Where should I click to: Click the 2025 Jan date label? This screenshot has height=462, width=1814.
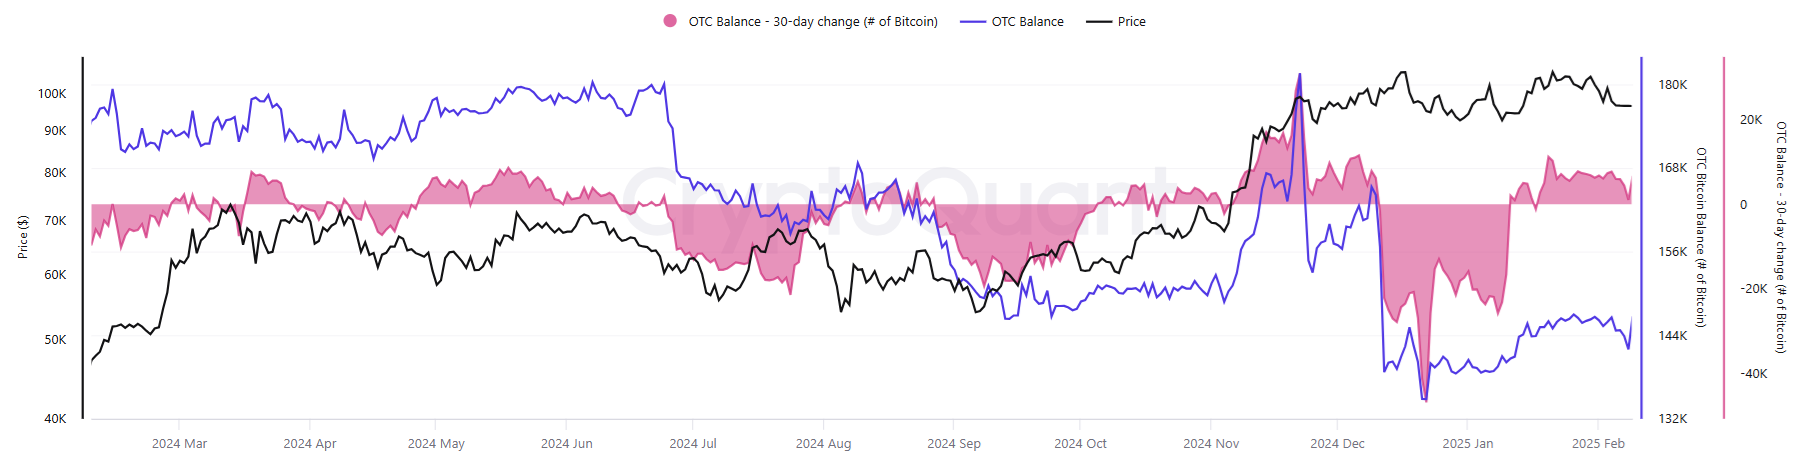coord(1468,444)
